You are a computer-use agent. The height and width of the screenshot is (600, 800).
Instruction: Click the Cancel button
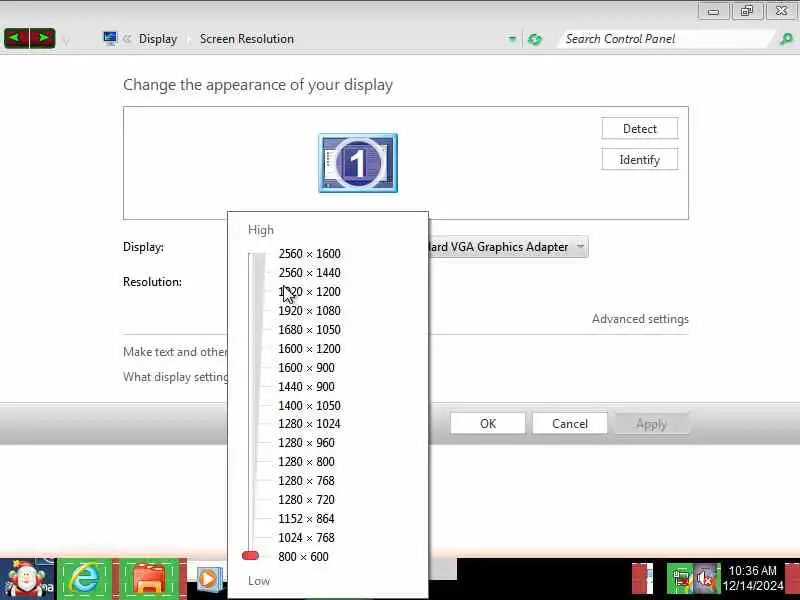pyautogui.click(x=570, y=423)
